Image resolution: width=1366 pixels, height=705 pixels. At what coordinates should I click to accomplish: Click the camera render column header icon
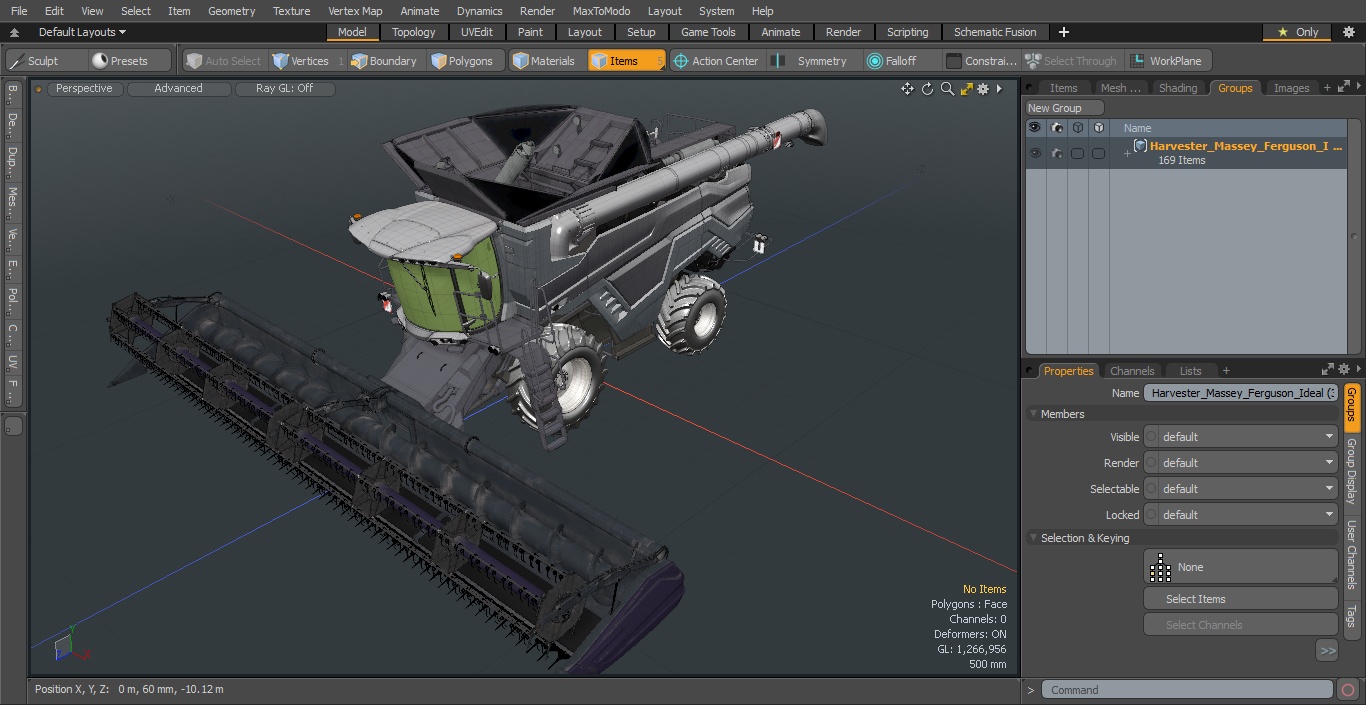[1057, 128]
